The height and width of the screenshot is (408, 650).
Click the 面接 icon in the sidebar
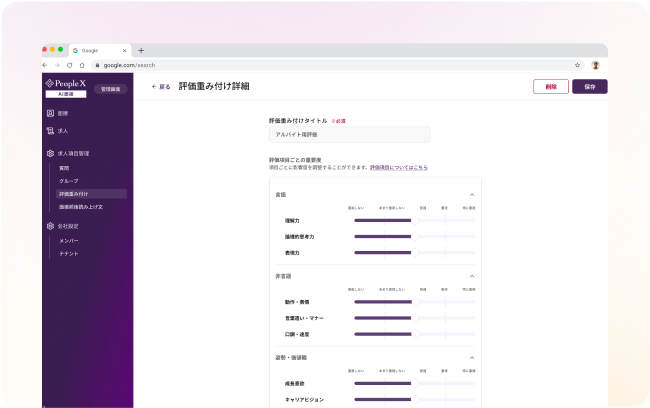[50, 113]
